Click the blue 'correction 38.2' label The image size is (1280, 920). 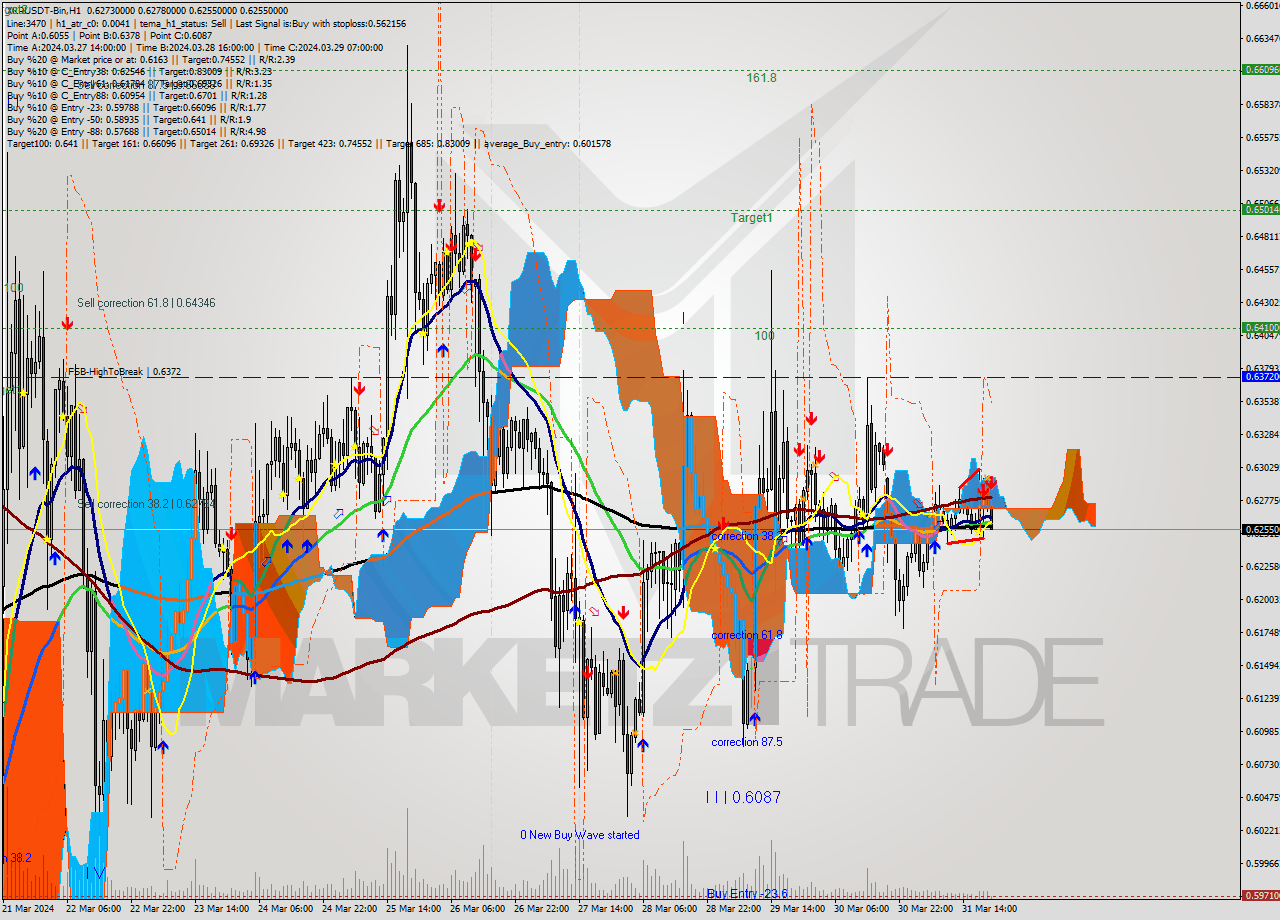pos(746,536)
